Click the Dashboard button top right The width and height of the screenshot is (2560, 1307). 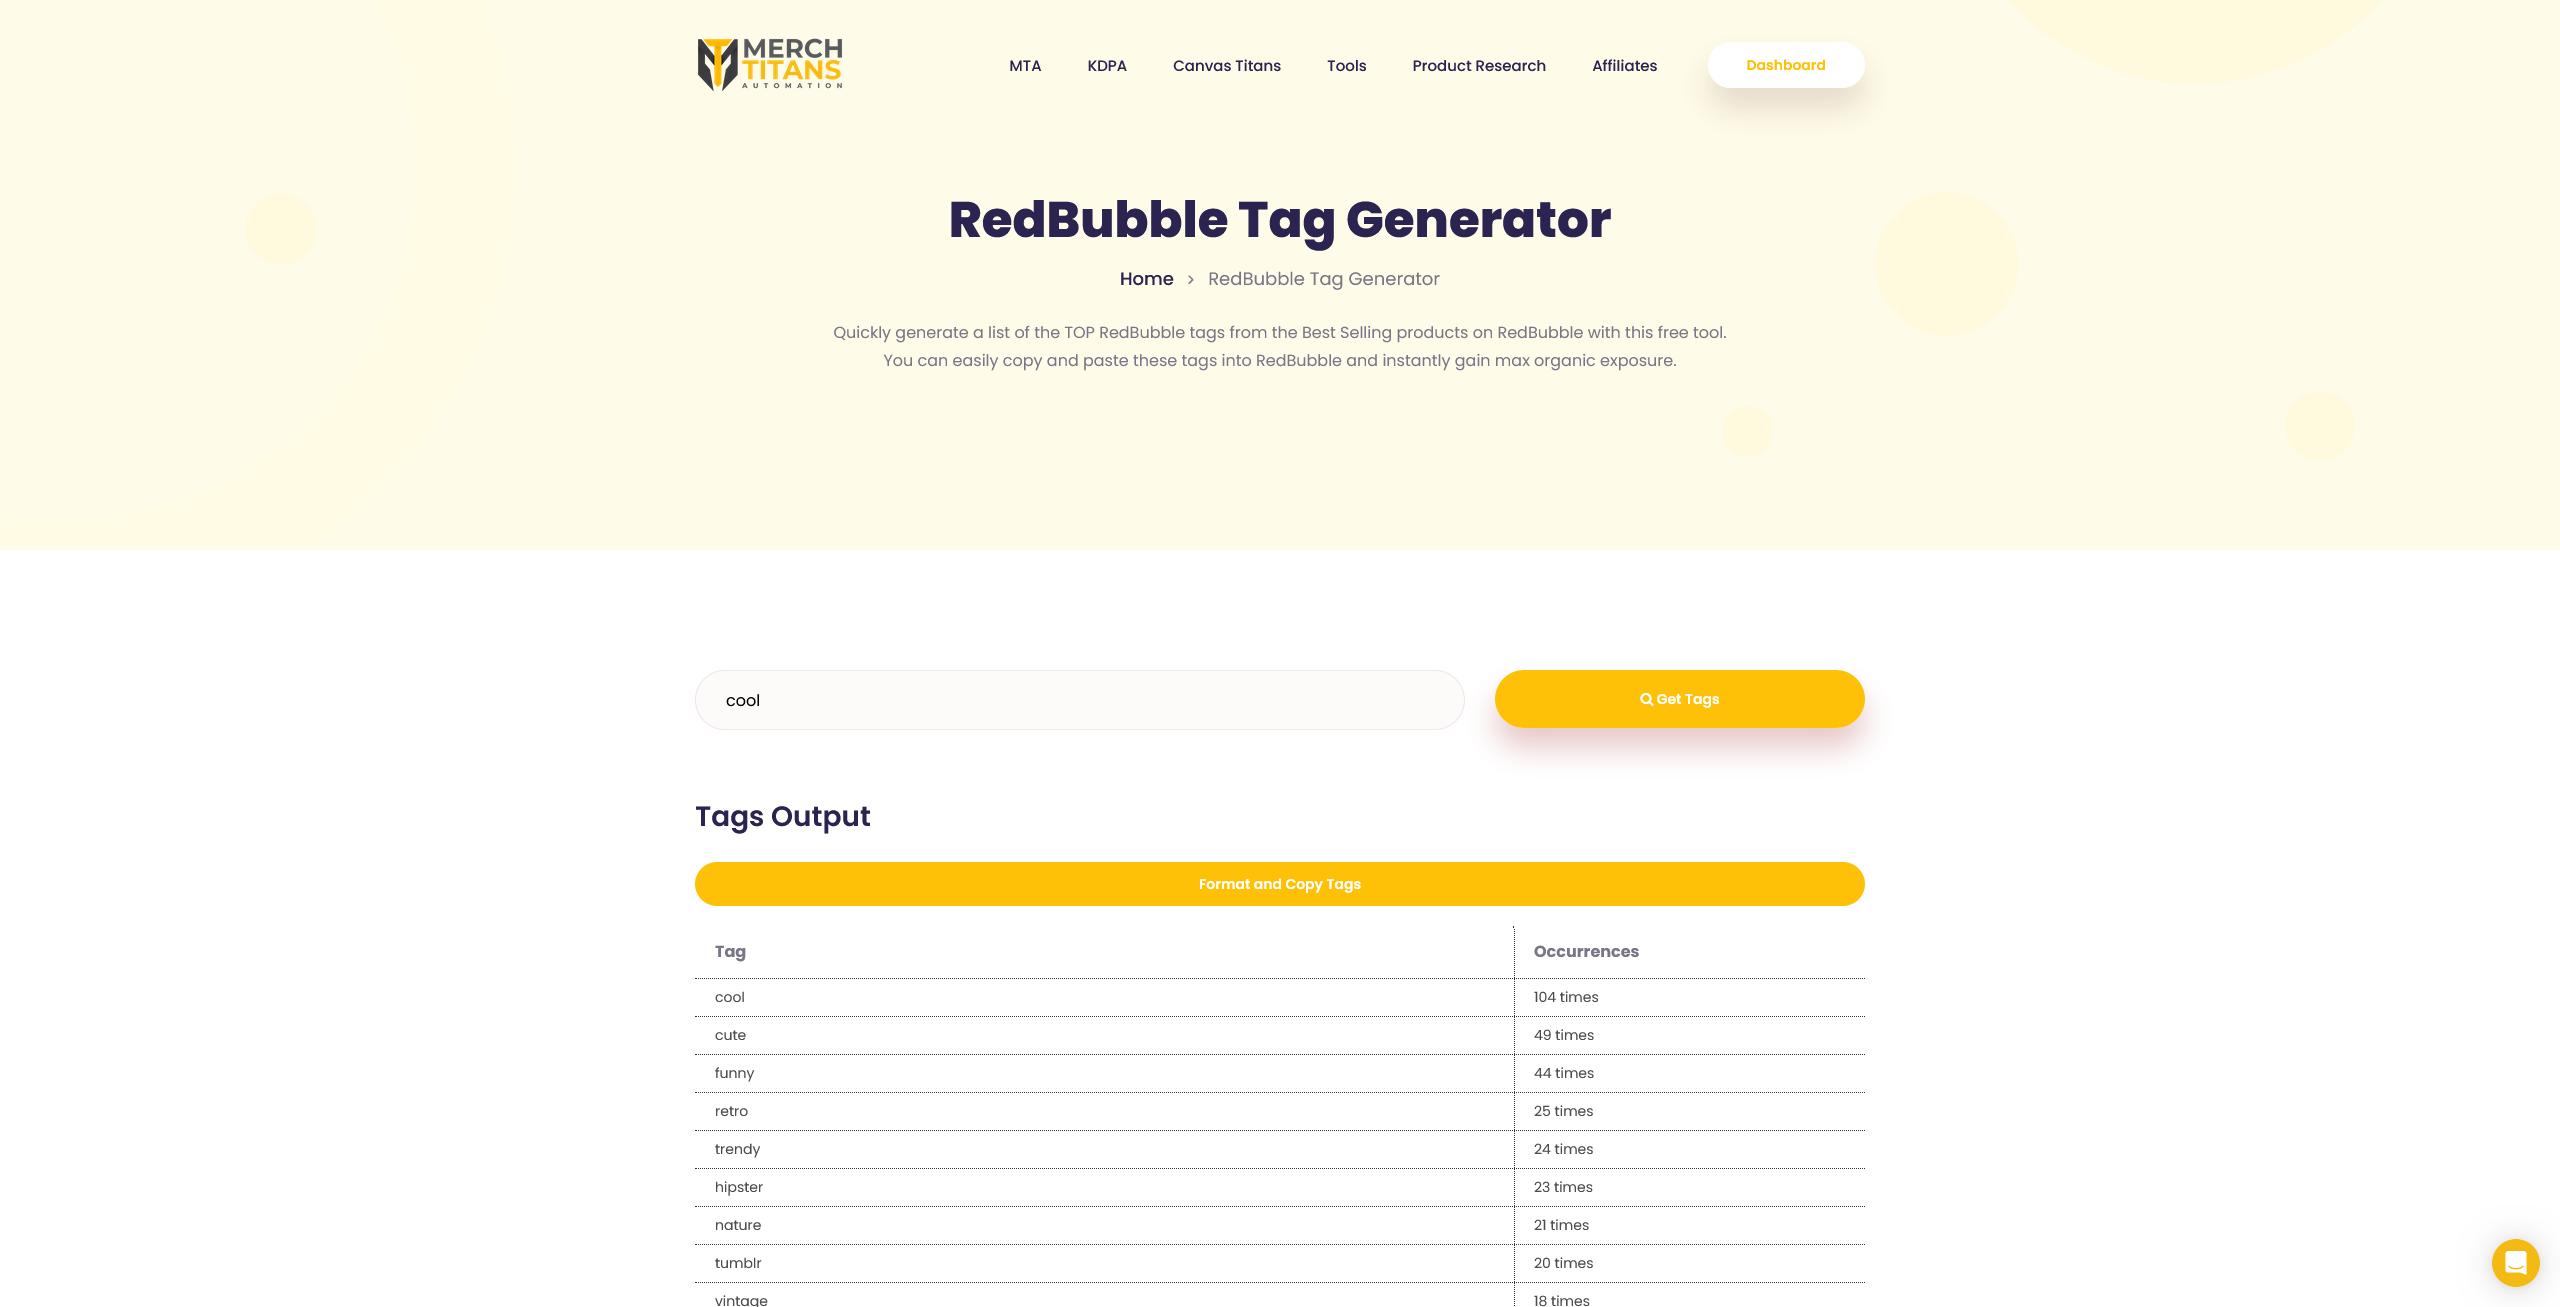[x=1787, y=65]
